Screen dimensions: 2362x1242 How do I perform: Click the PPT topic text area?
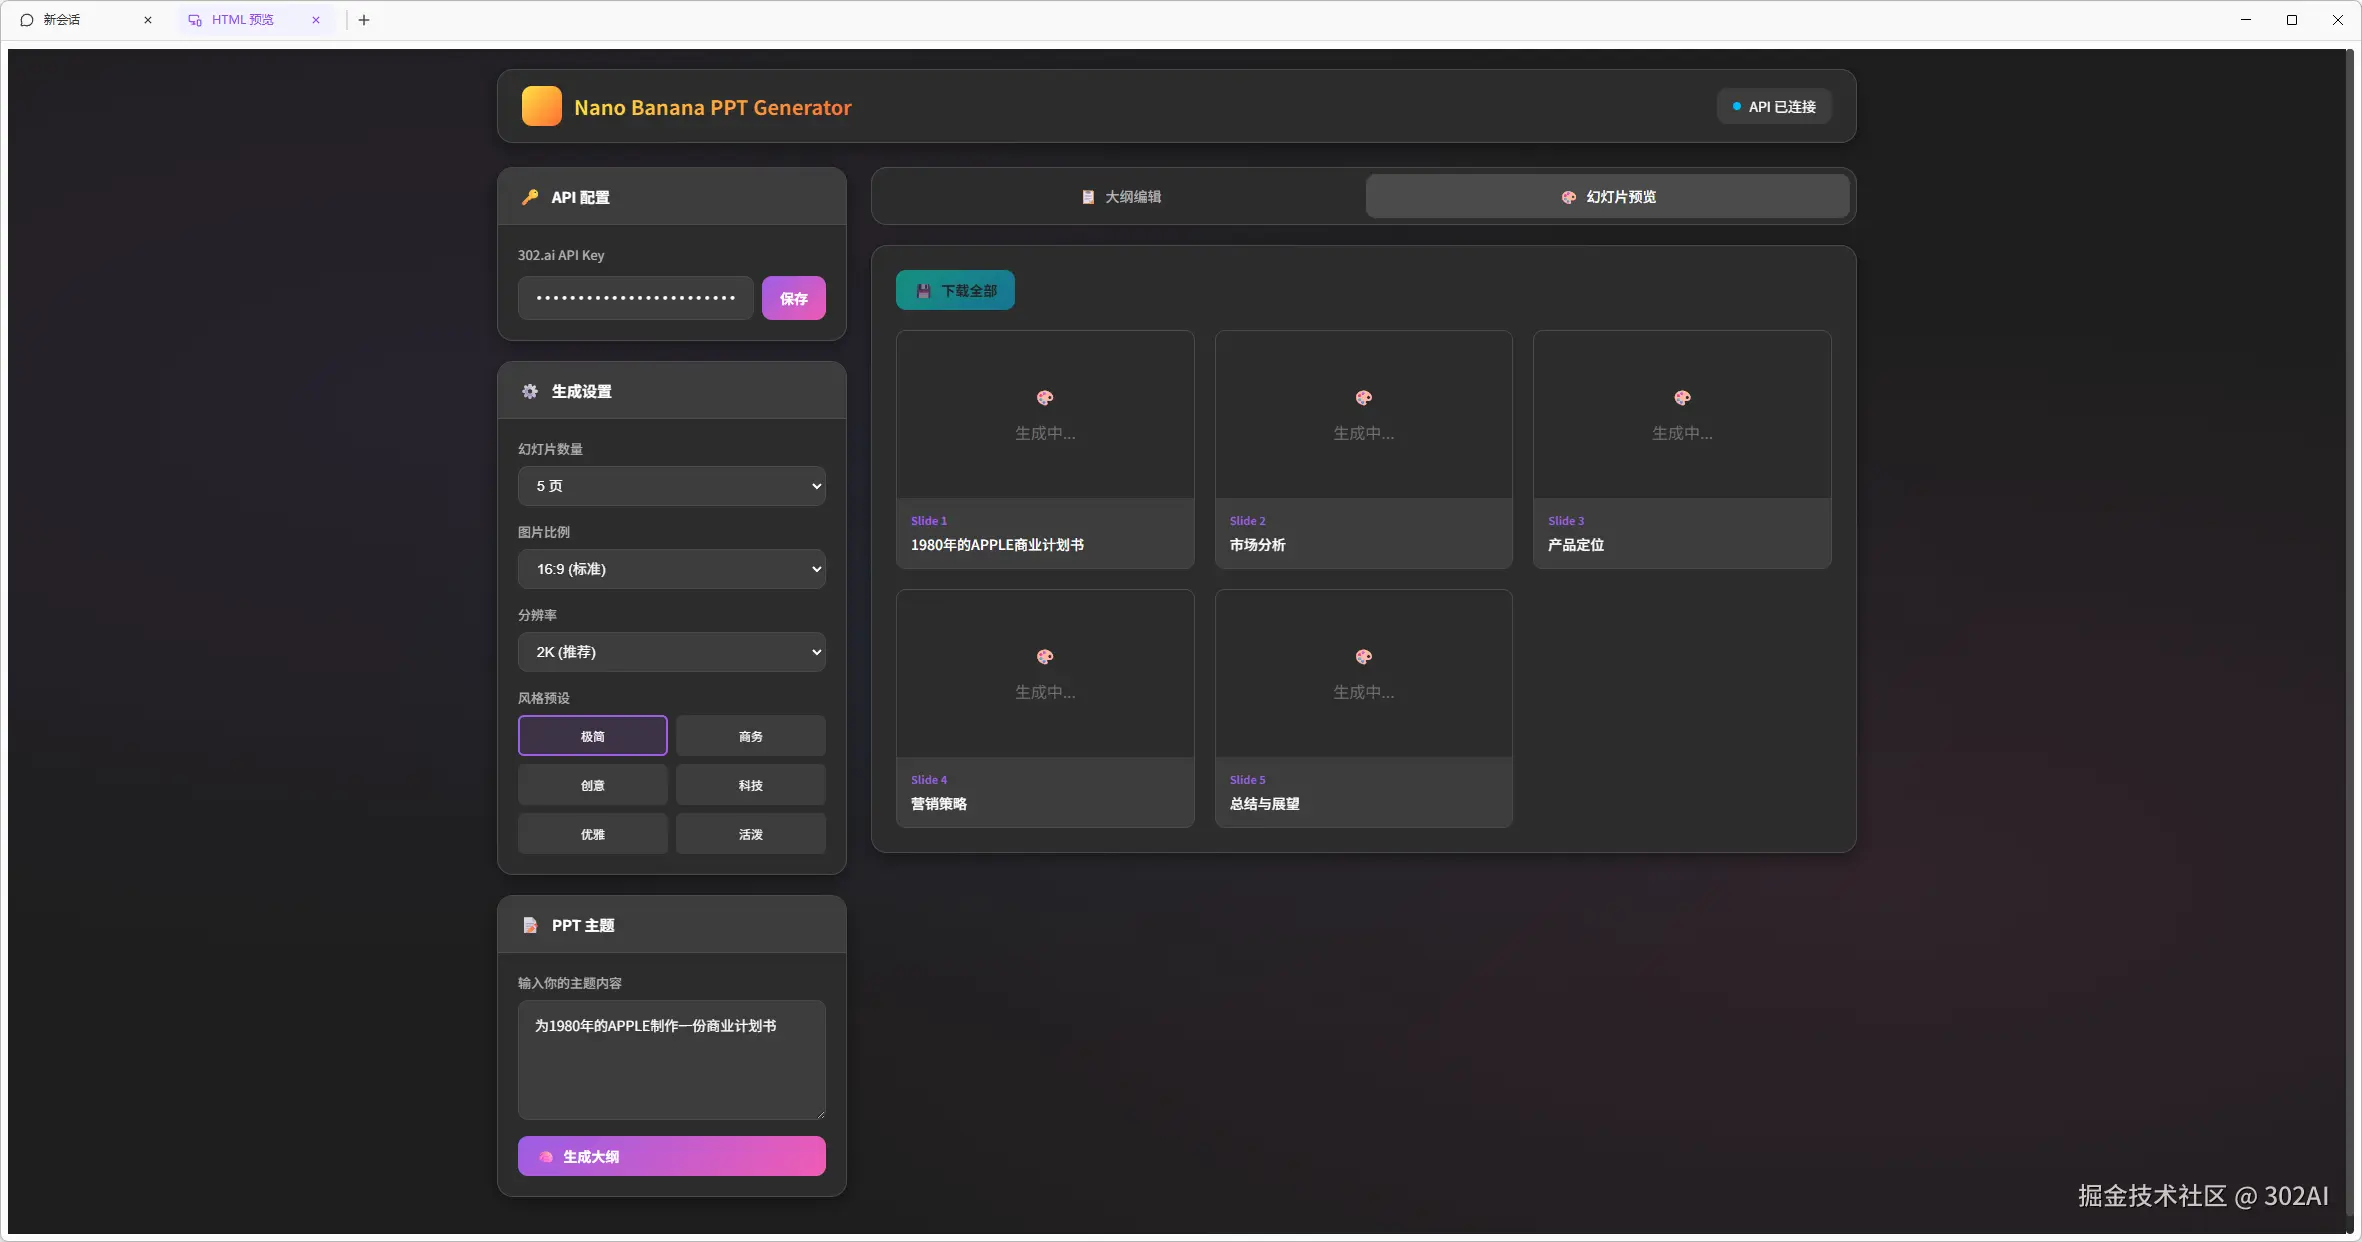(x=671, y=1060)
